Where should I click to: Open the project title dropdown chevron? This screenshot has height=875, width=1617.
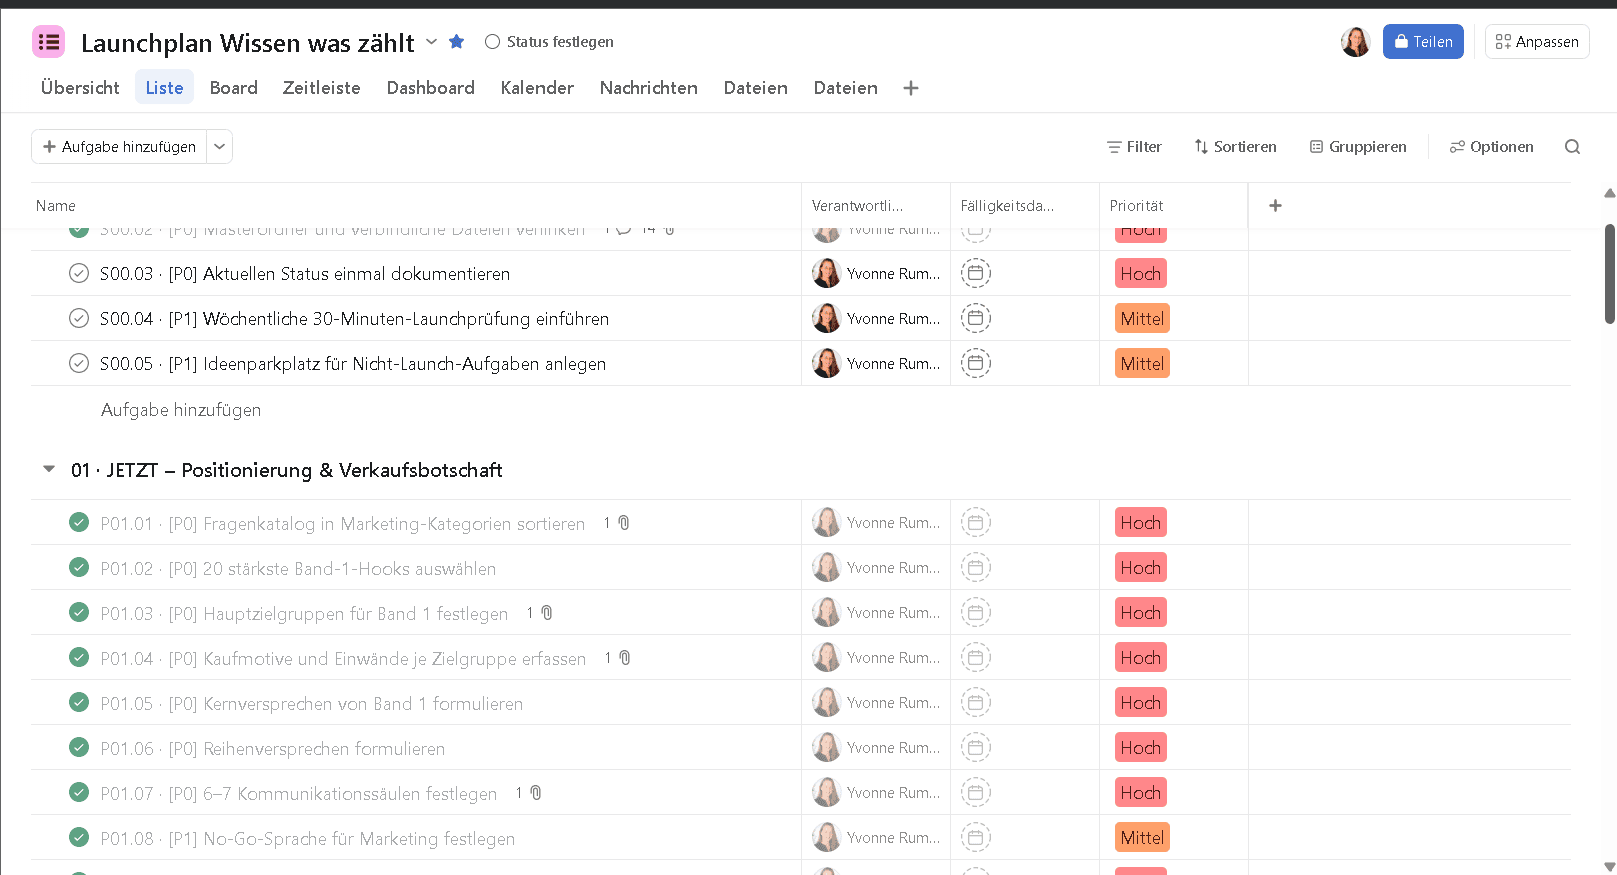(431, 42)
